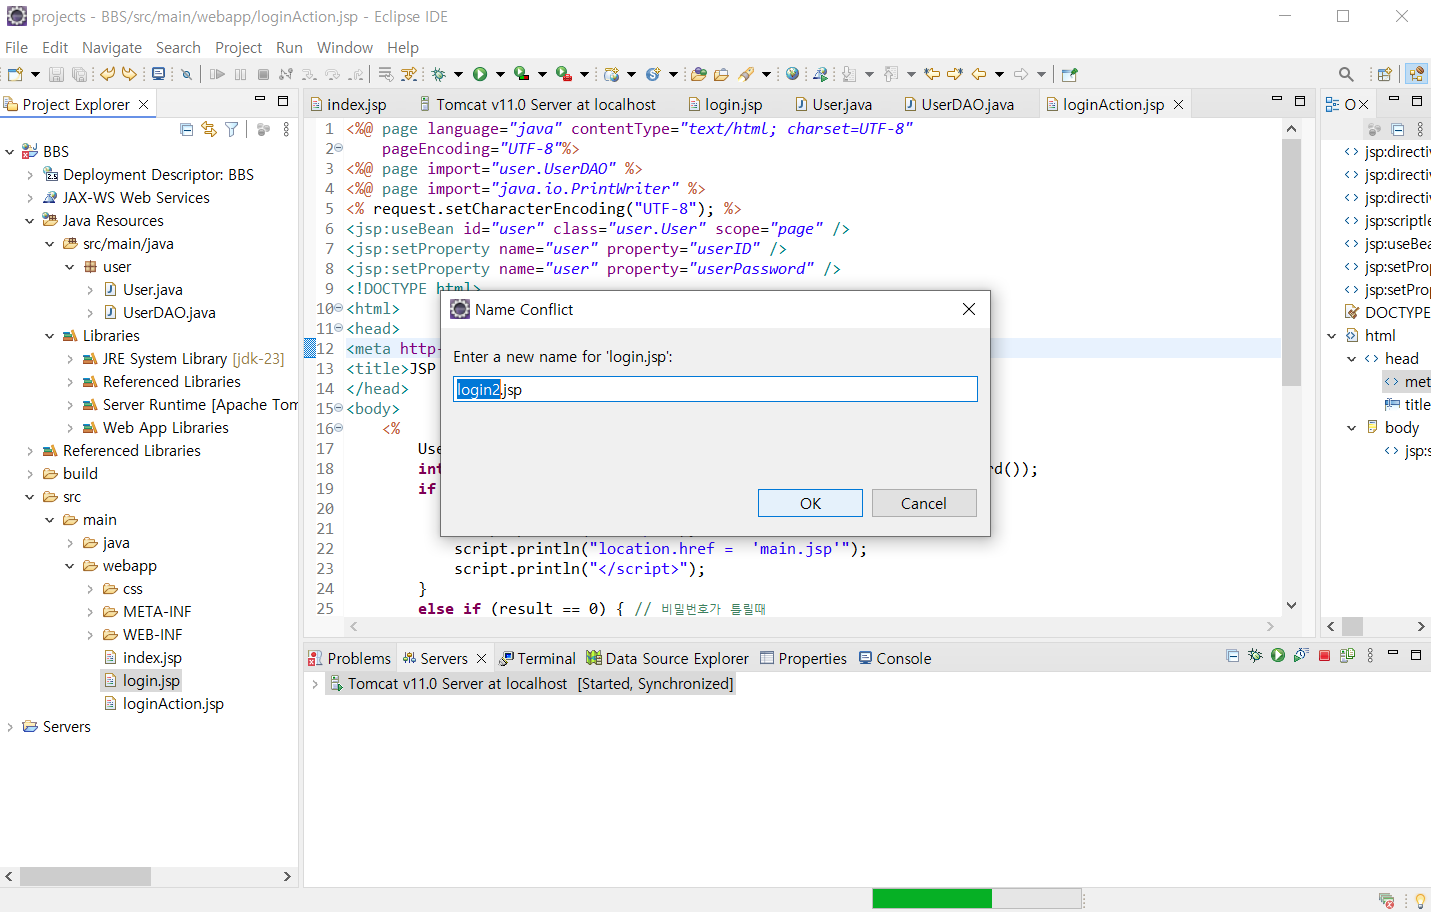
Task: Expand the Servers project node
Action: pos(10,727)
